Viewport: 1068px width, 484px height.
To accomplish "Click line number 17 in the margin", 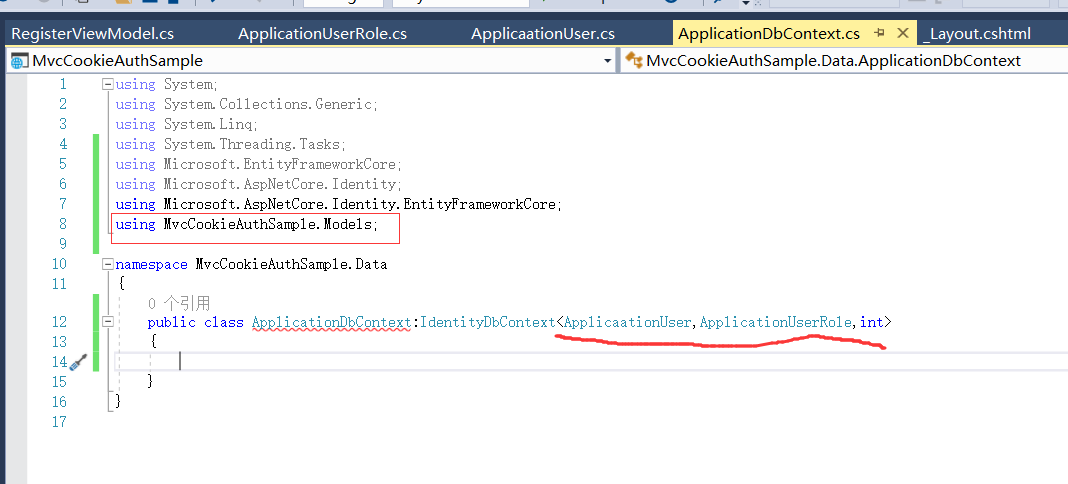I will click(x=59, y=421).
